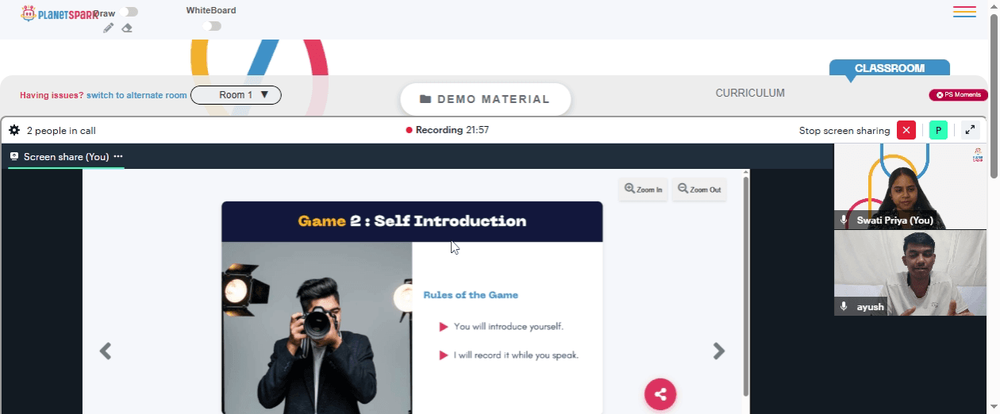Click the 2 people in call label
The width and height of the screenshot is (1000, 414).
61,131
